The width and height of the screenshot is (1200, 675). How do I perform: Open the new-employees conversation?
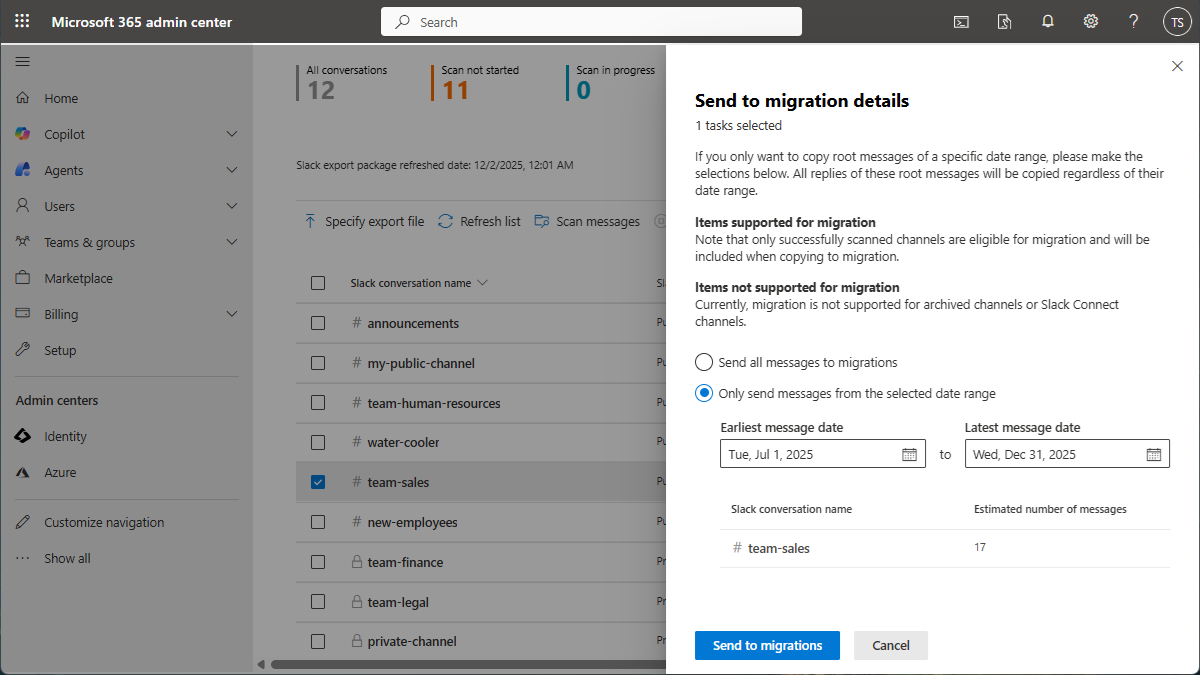click(412, 522)
